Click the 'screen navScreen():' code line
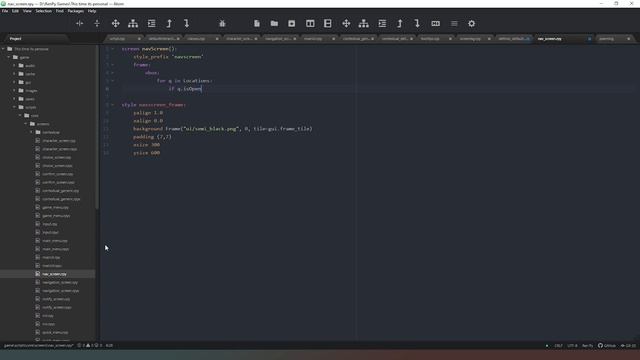 pos(149,49)
